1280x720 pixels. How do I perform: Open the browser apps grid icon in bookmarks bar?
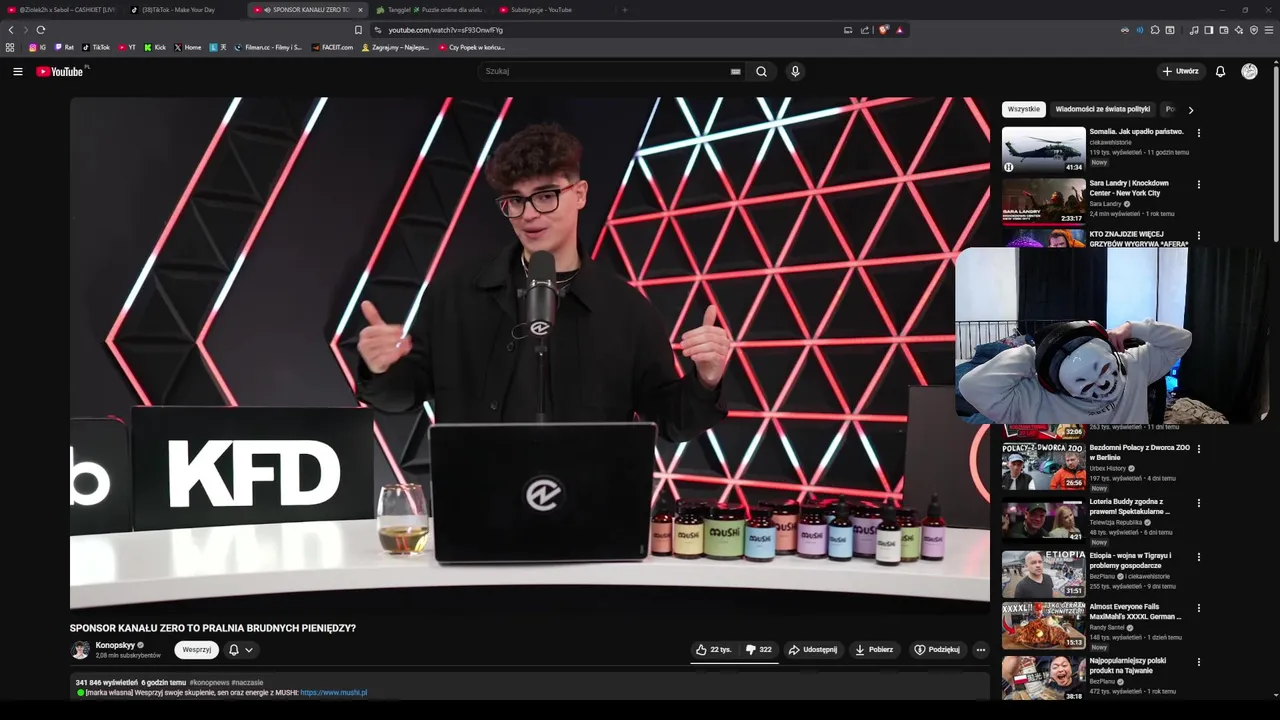[10, 47]
